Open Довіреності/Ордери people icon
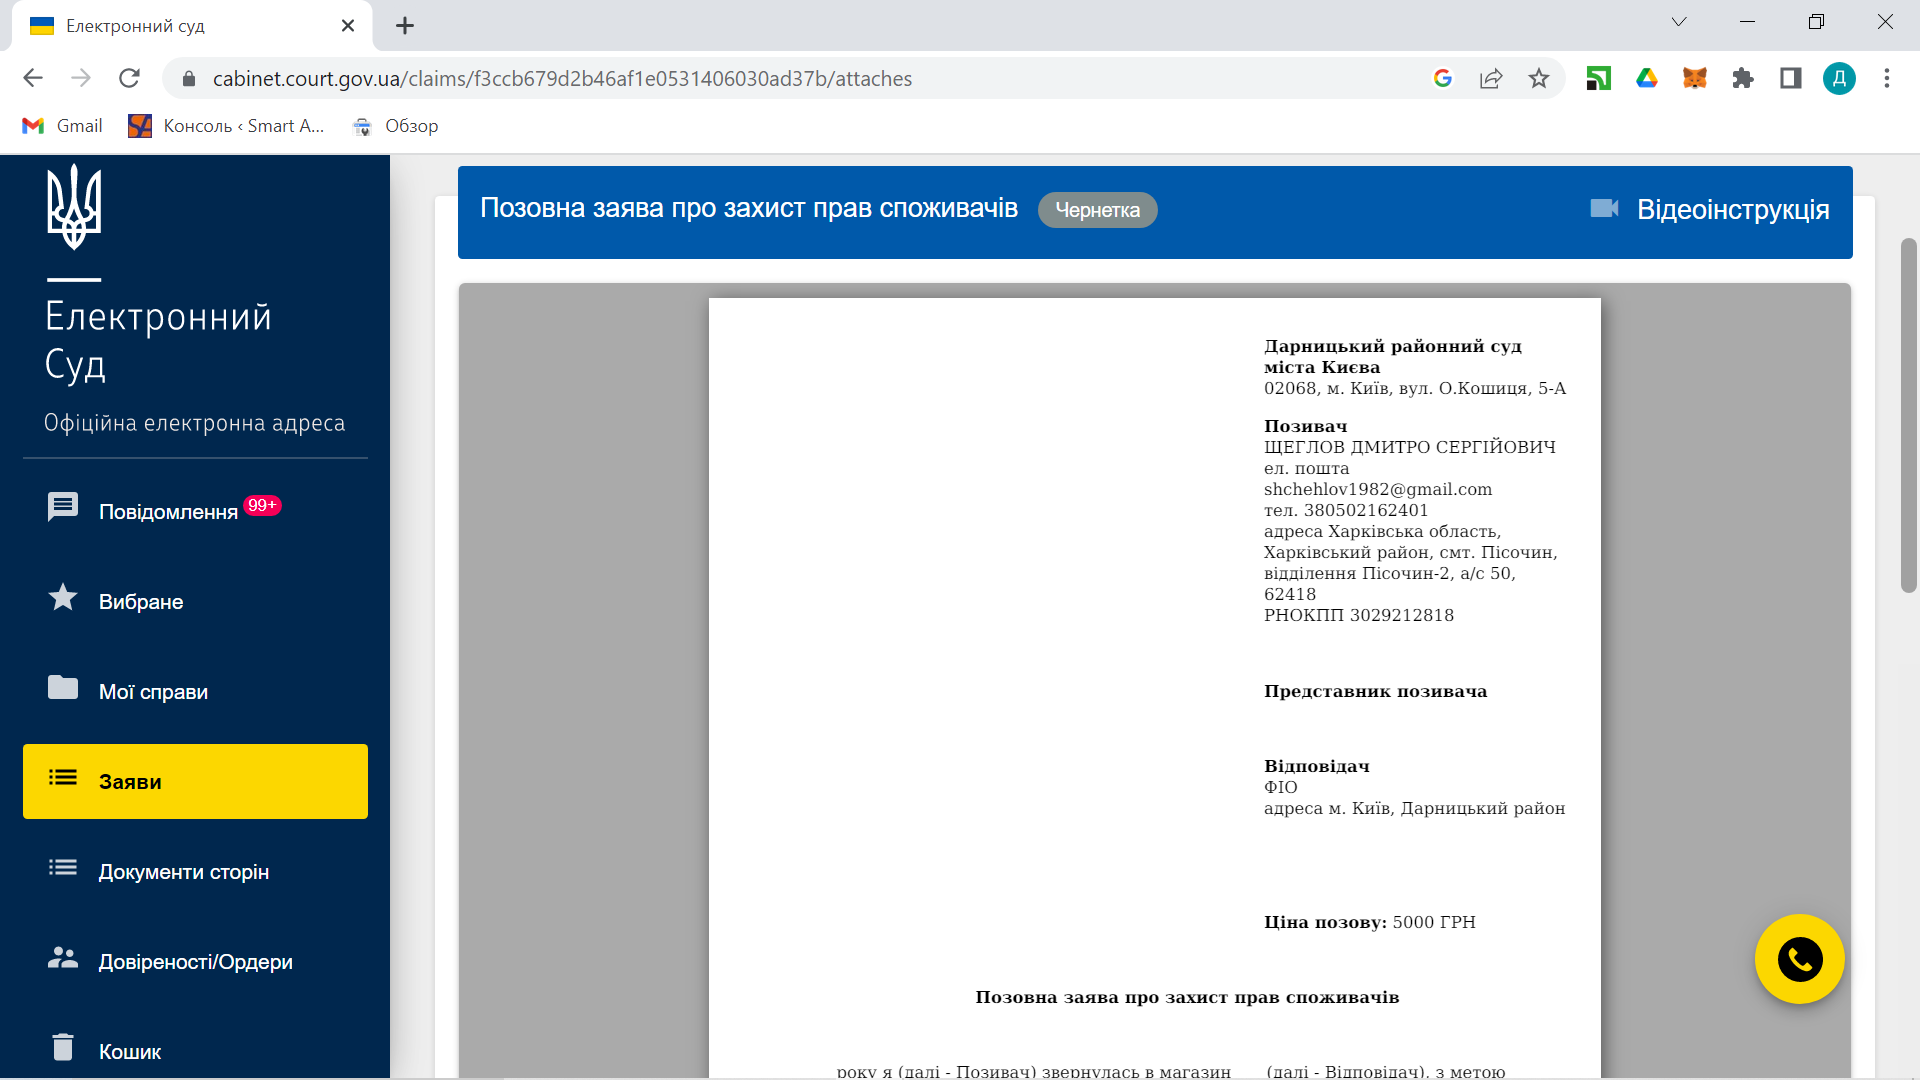1920x1080 pixels. 63,958
